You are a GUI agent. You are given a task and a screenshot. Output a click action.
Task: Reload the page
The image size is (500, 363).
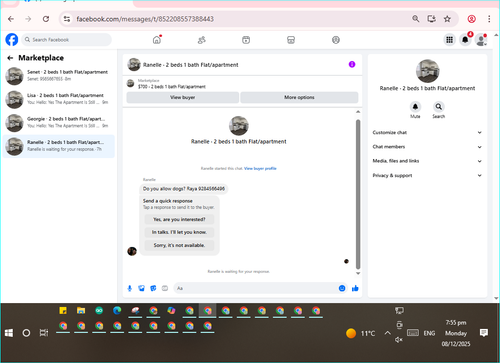pyautogui.click(x=46, y=19)
